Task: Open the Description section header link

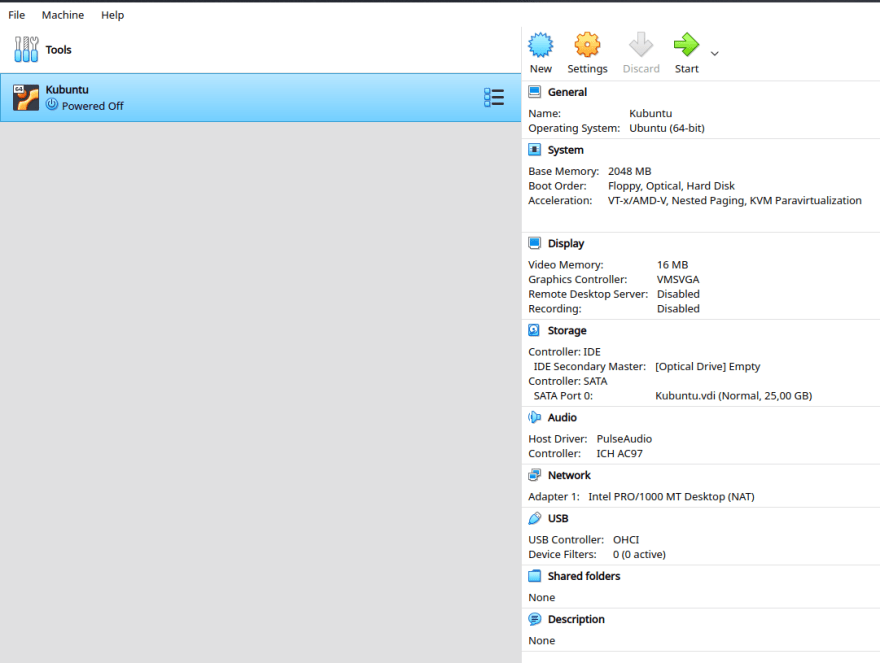Action: click(576, 620)
